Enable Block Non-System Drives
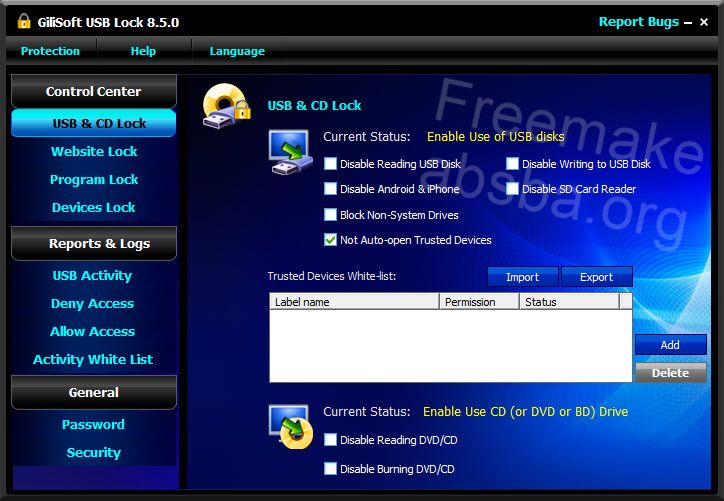The height and width of the screenshot is (501, 724). (x=330, y=214)
